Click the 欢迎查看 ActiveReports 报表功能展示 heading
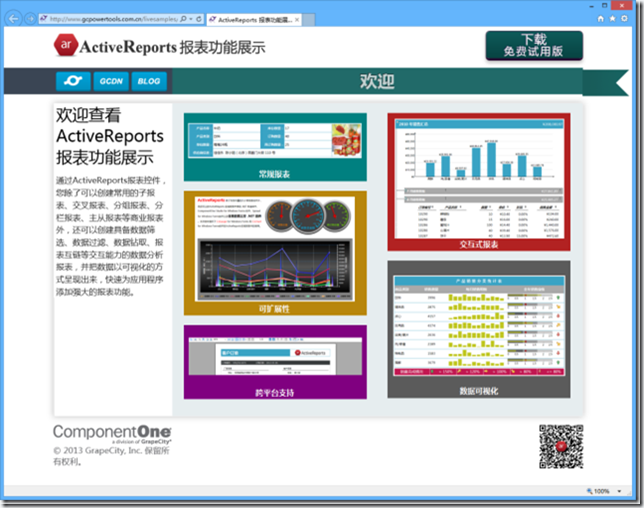Viewport: 644px width, 508px height. [x=110, y=136]
